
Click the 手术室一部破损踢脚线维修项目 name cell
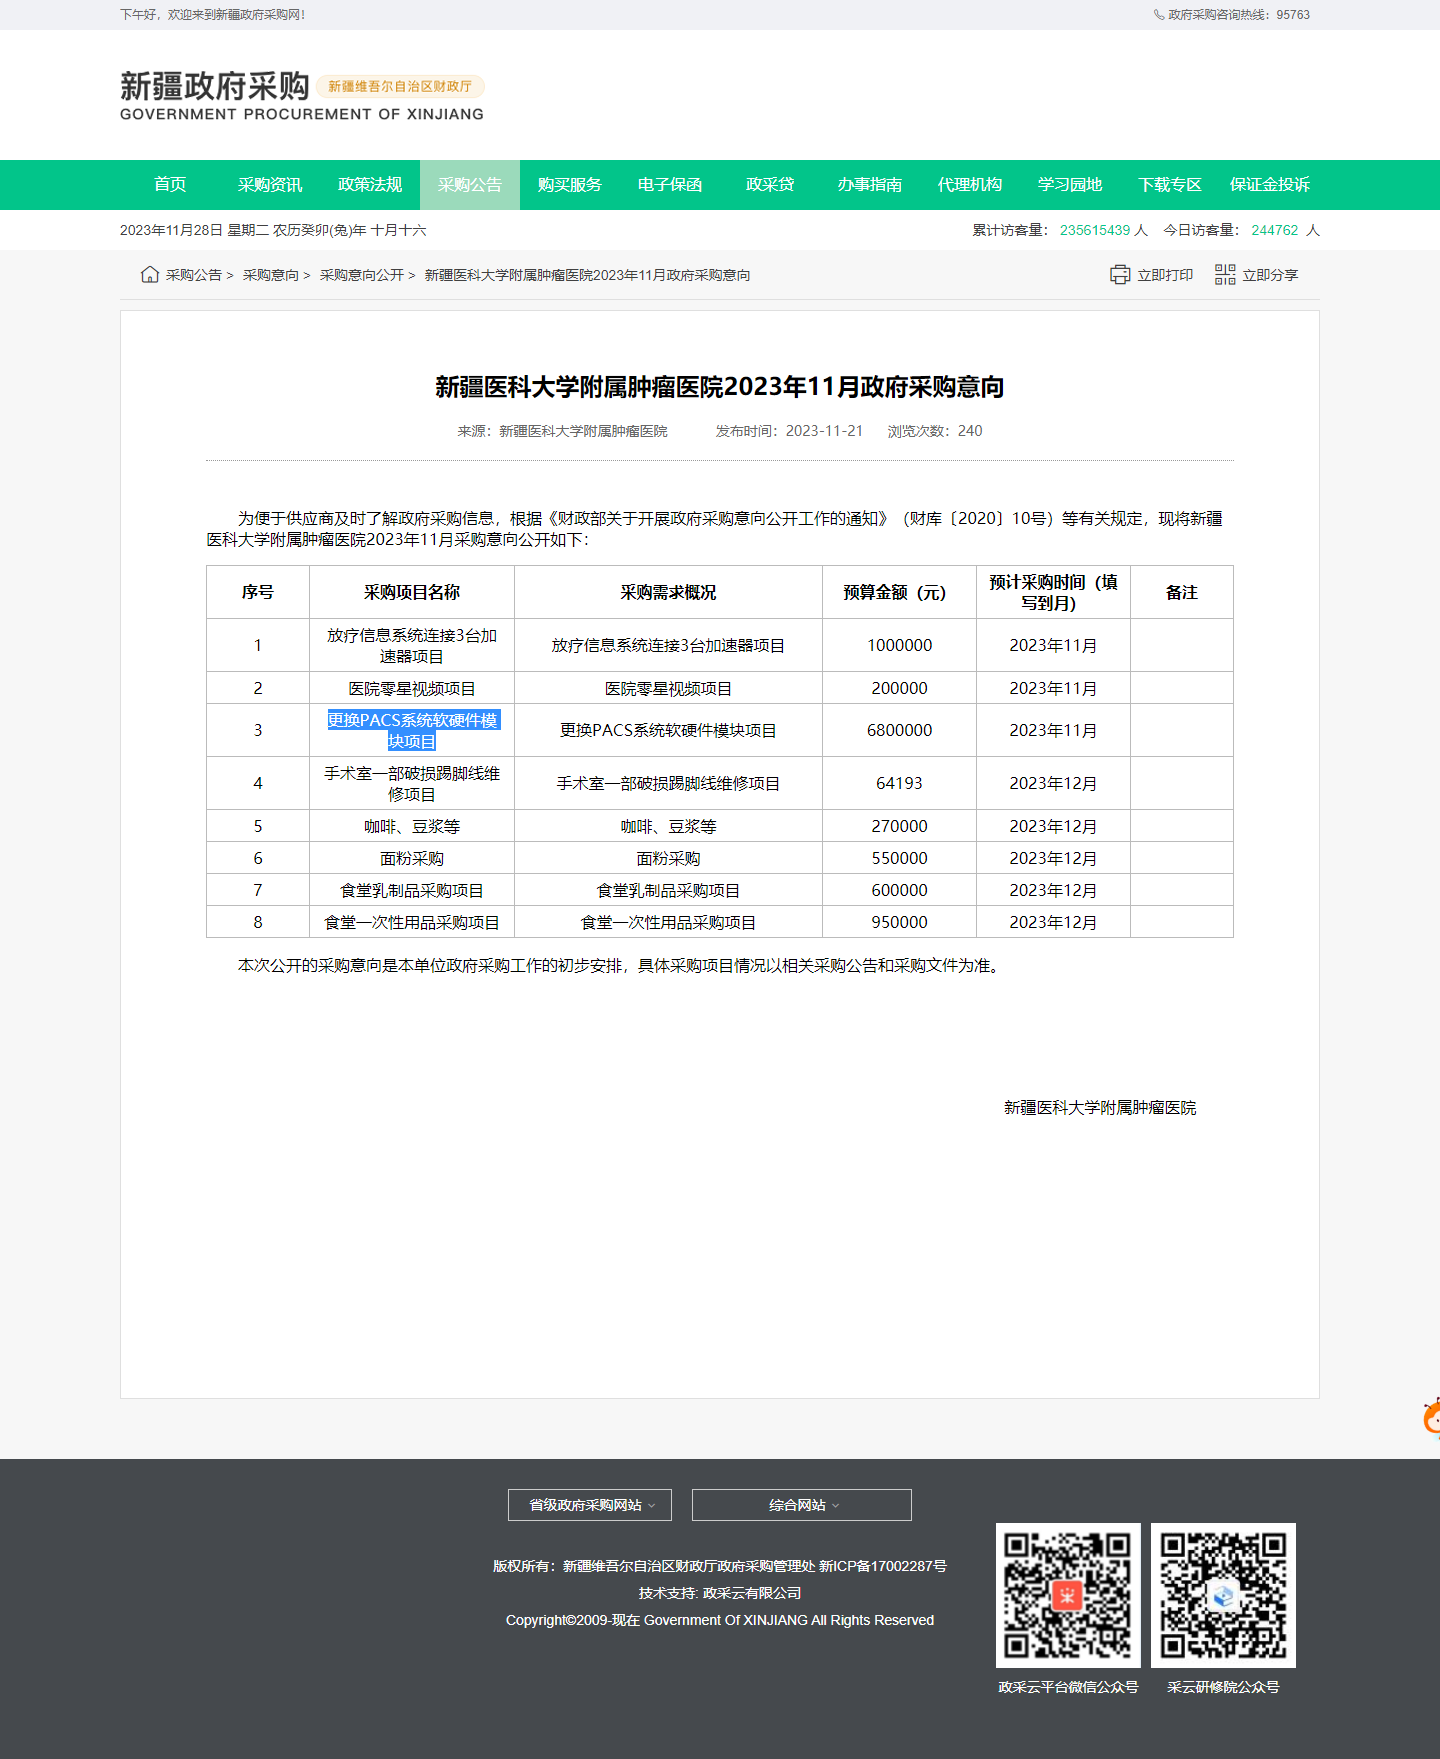tap(412, 784)
